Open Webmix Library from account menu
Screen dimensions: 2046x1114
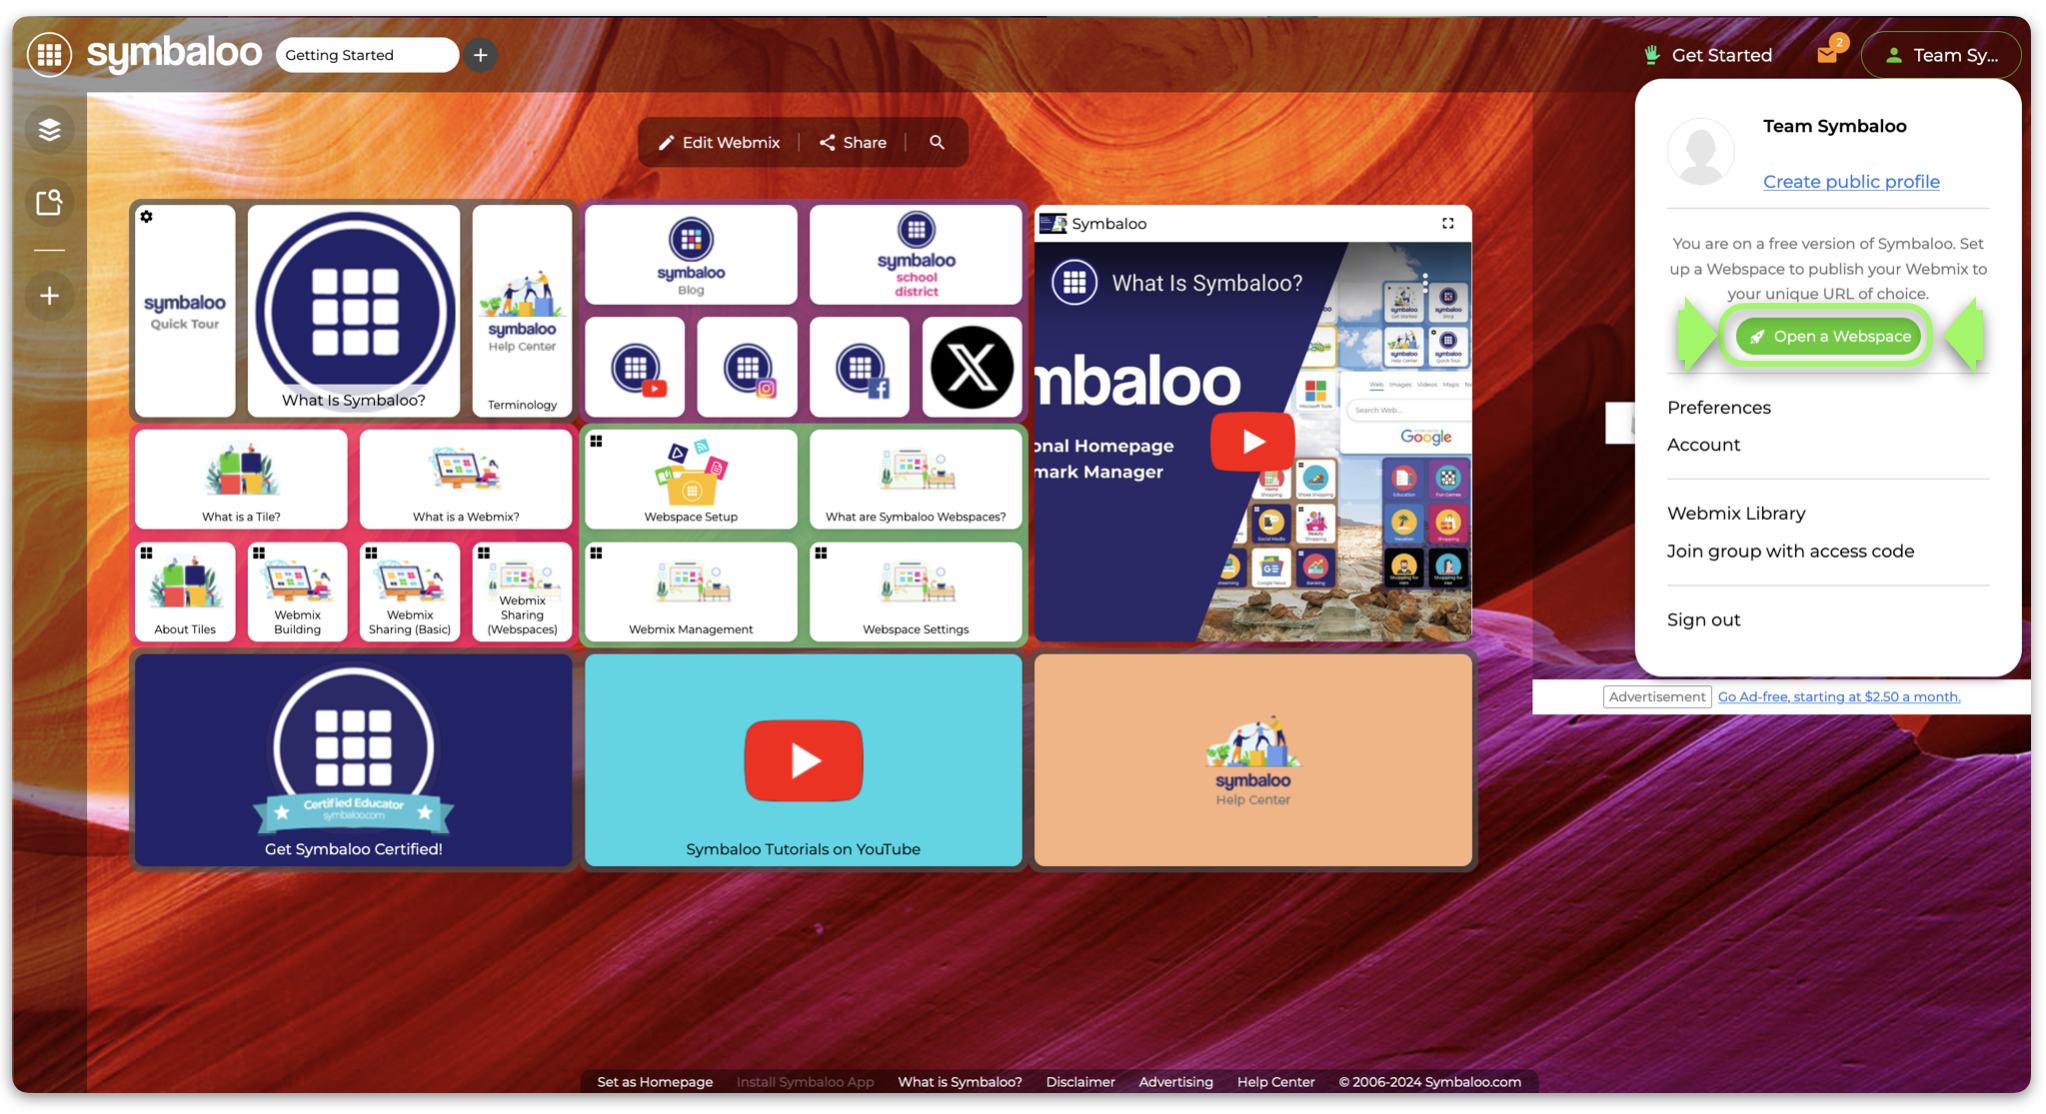click(1736, 513)
